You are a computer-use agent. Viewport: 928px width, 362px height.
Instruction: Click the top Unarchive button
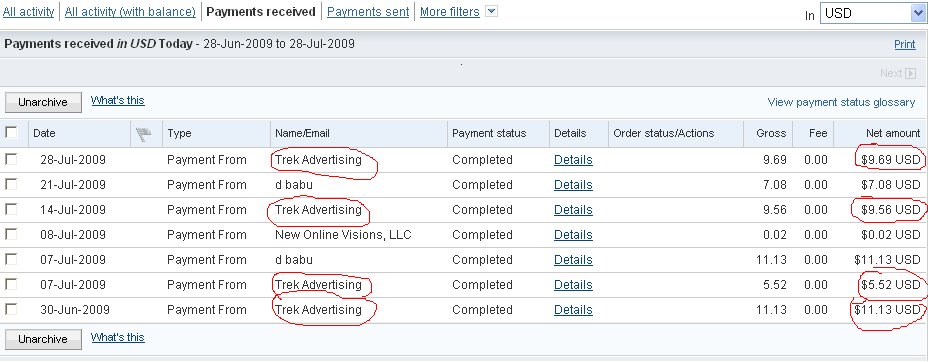tap(43, 102)
